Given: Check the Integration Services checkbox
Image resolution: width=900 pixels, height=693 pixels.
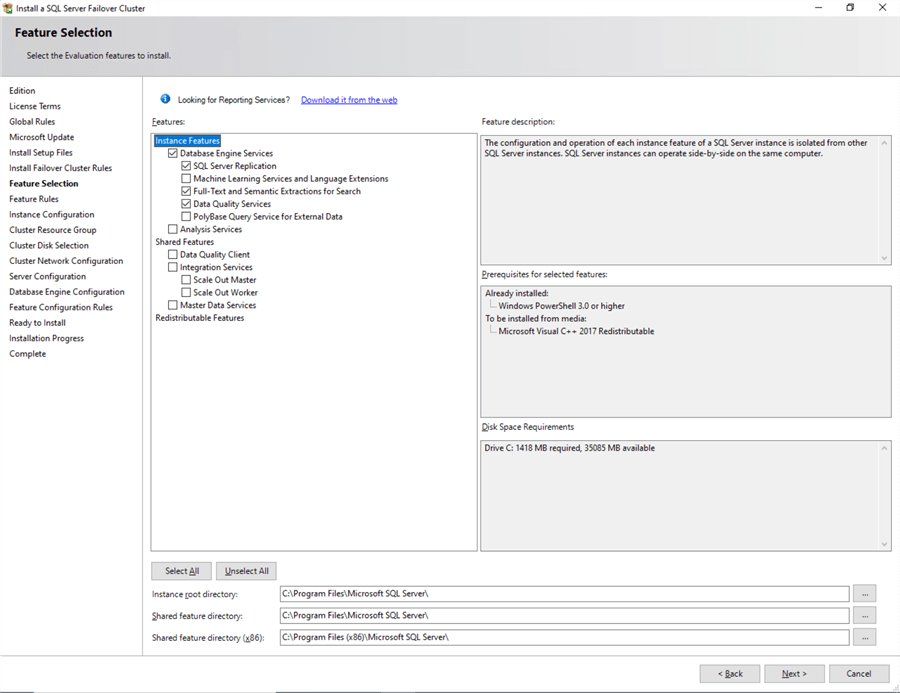Looking at the screenshot, I should (x=173, y=268).
